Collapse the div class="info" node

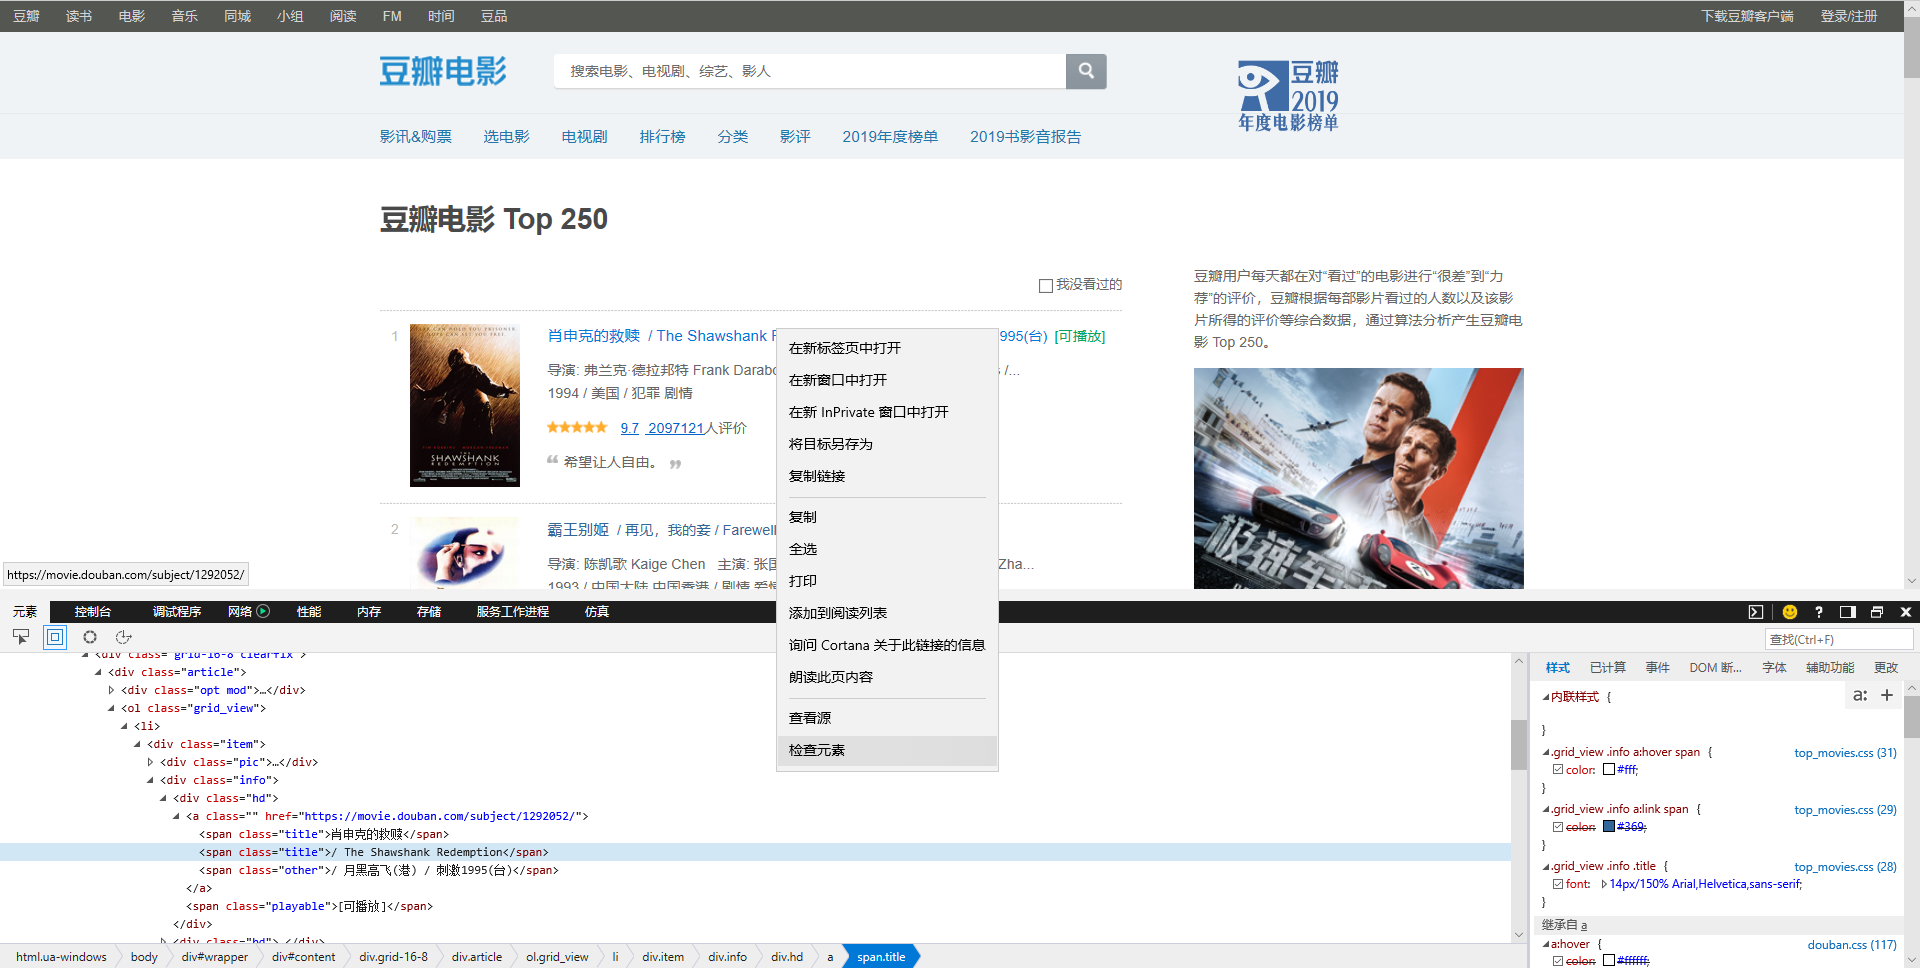click(150, 780)
